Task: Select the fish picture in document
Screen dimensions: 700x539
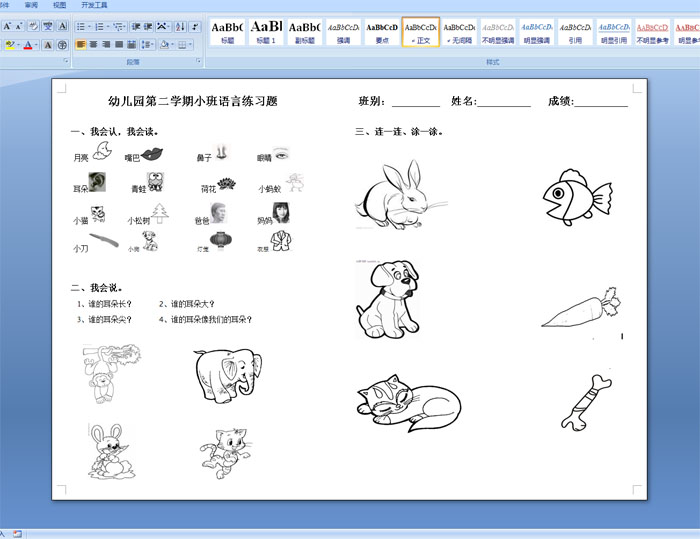Action: coord(577,197)
